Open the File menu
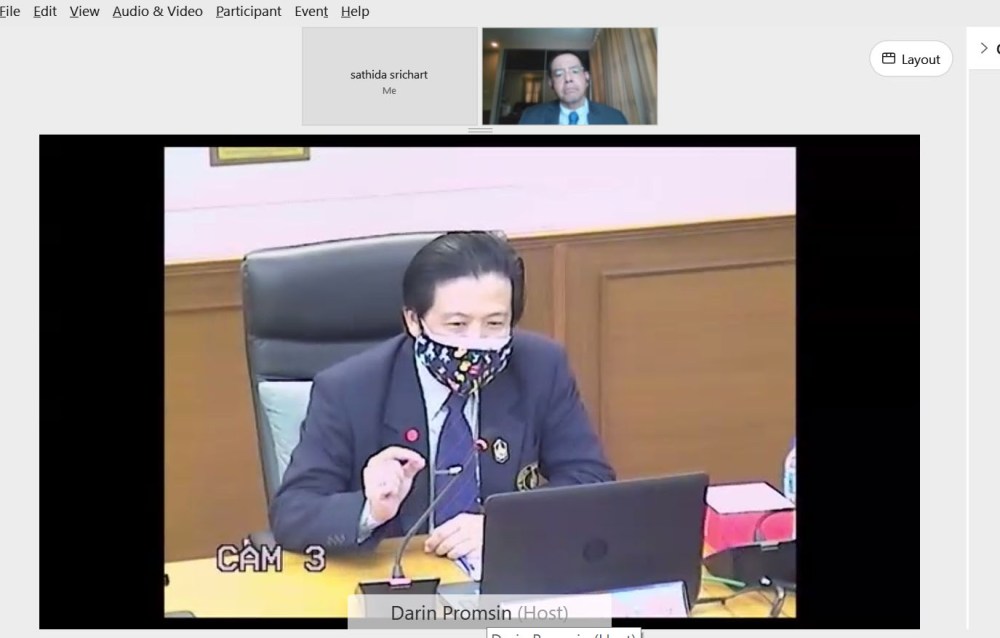This screenshot has height=638, width=1000. tap(10, 11)
